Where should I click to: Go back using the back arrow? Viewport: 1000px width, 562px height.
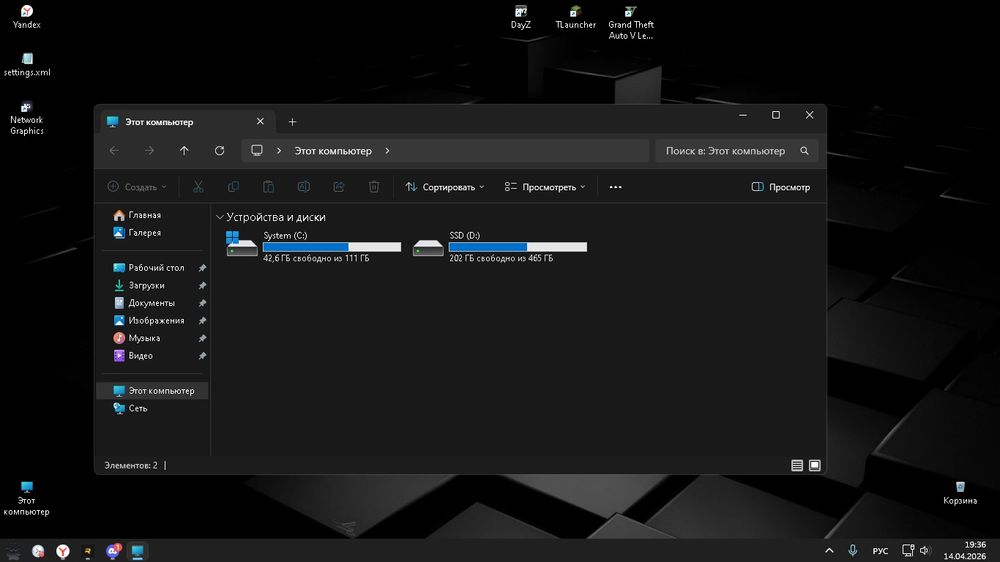pos(114,151)
